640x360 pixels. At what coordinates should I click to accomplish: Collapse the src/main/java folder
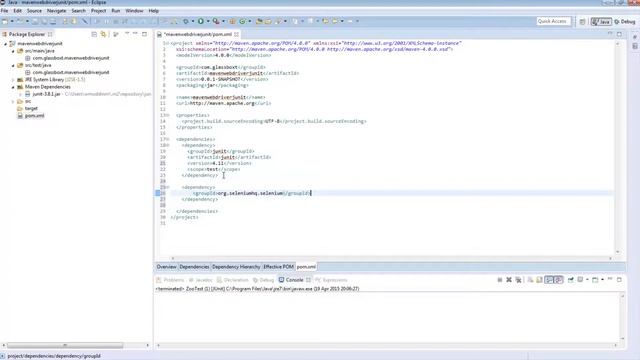click(x=13, y=51)
